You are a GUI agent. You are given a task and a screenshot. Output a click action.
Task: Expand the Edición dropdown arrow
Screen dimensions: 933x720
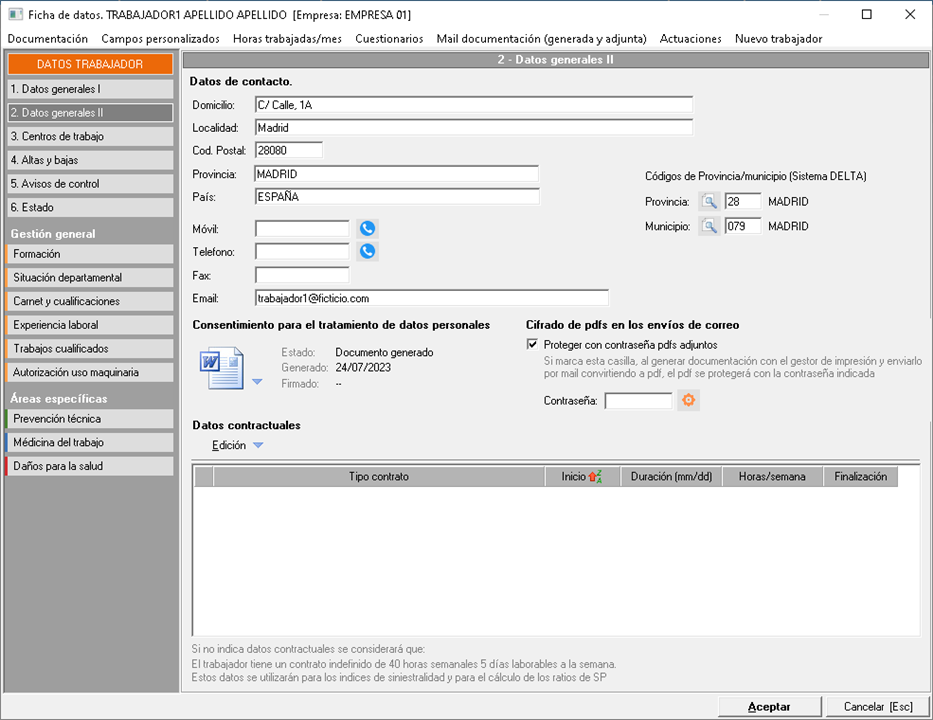pos(257,446)
